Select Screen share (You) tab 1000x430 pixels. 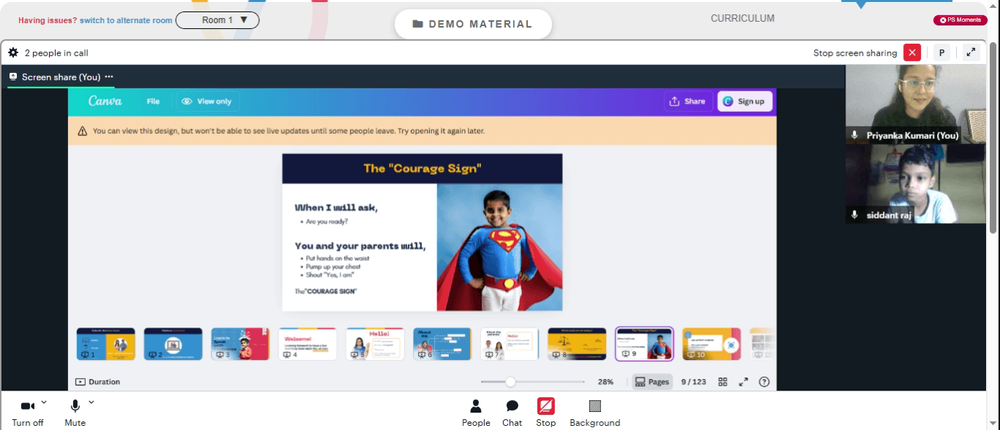tap(61, 77)
